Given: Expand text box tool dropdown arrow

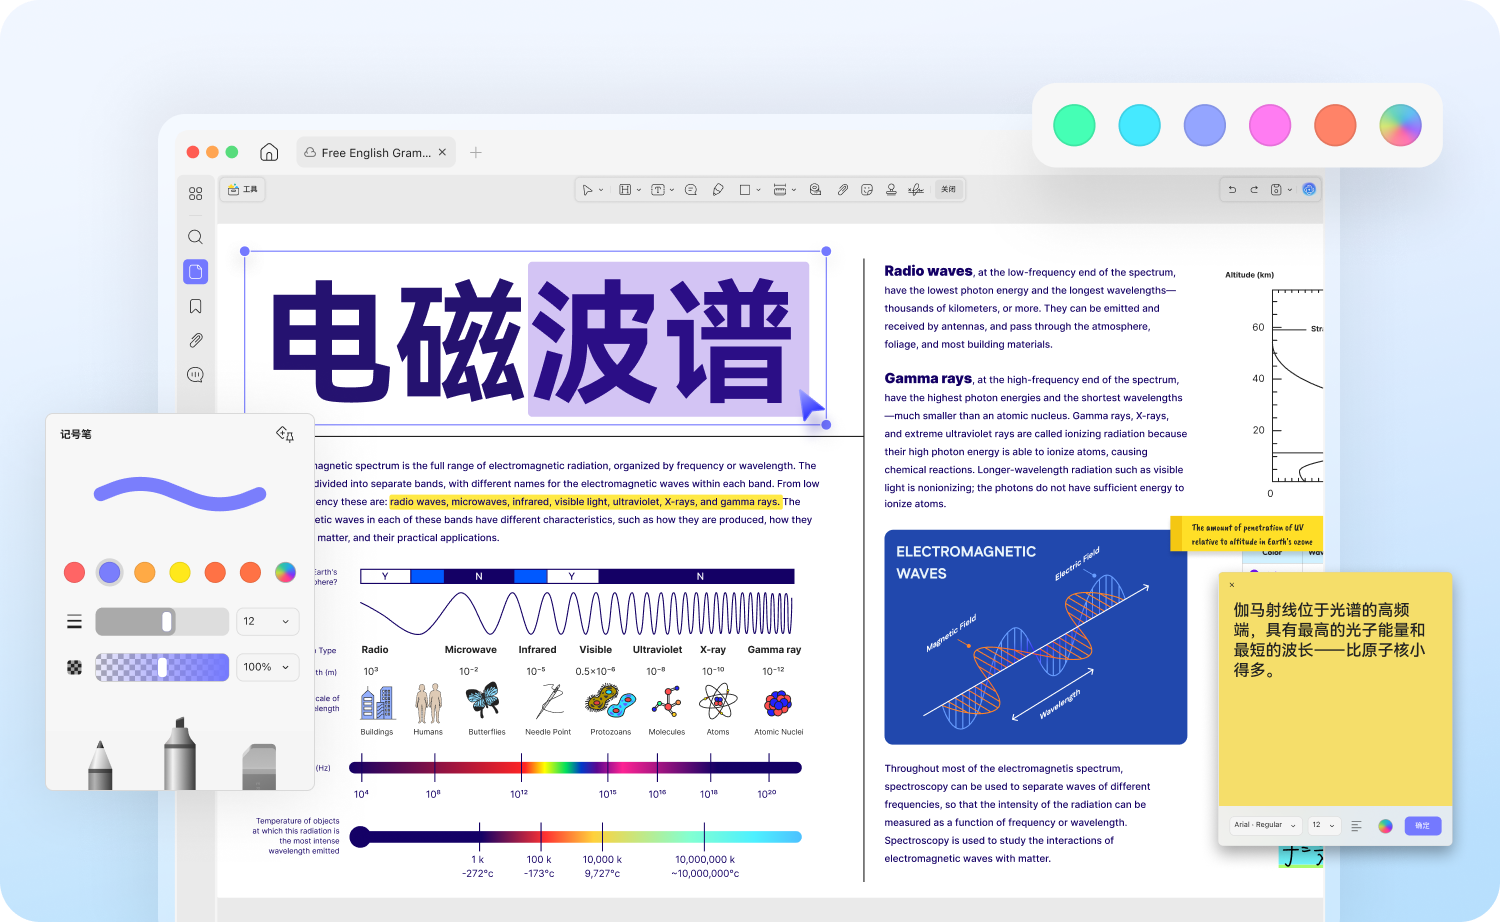Looking at the screenshot, I should 672,190.
